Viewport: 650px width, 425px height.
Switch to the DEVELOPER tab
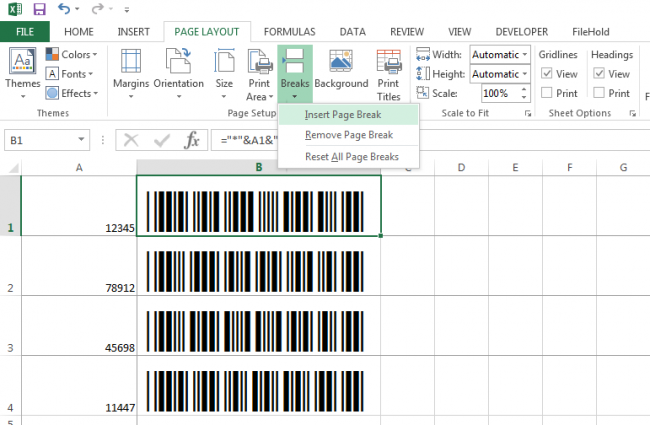click(522, 32)
